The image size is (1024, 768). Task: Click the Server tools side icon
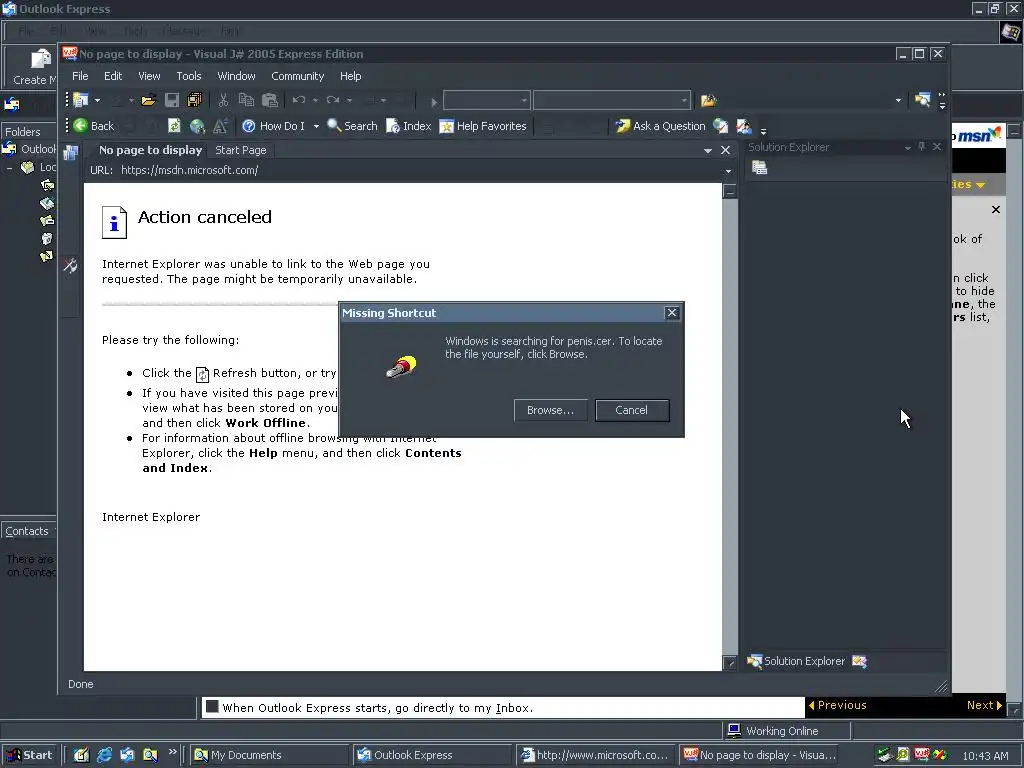coord(70,153)
